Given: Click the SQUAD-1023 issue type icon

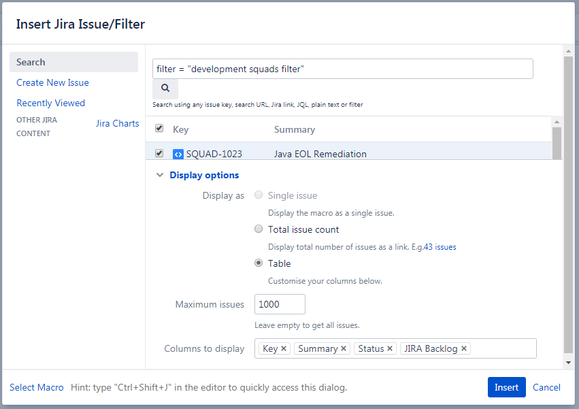Looking at the screenshot, I should (x=178, y=154).
